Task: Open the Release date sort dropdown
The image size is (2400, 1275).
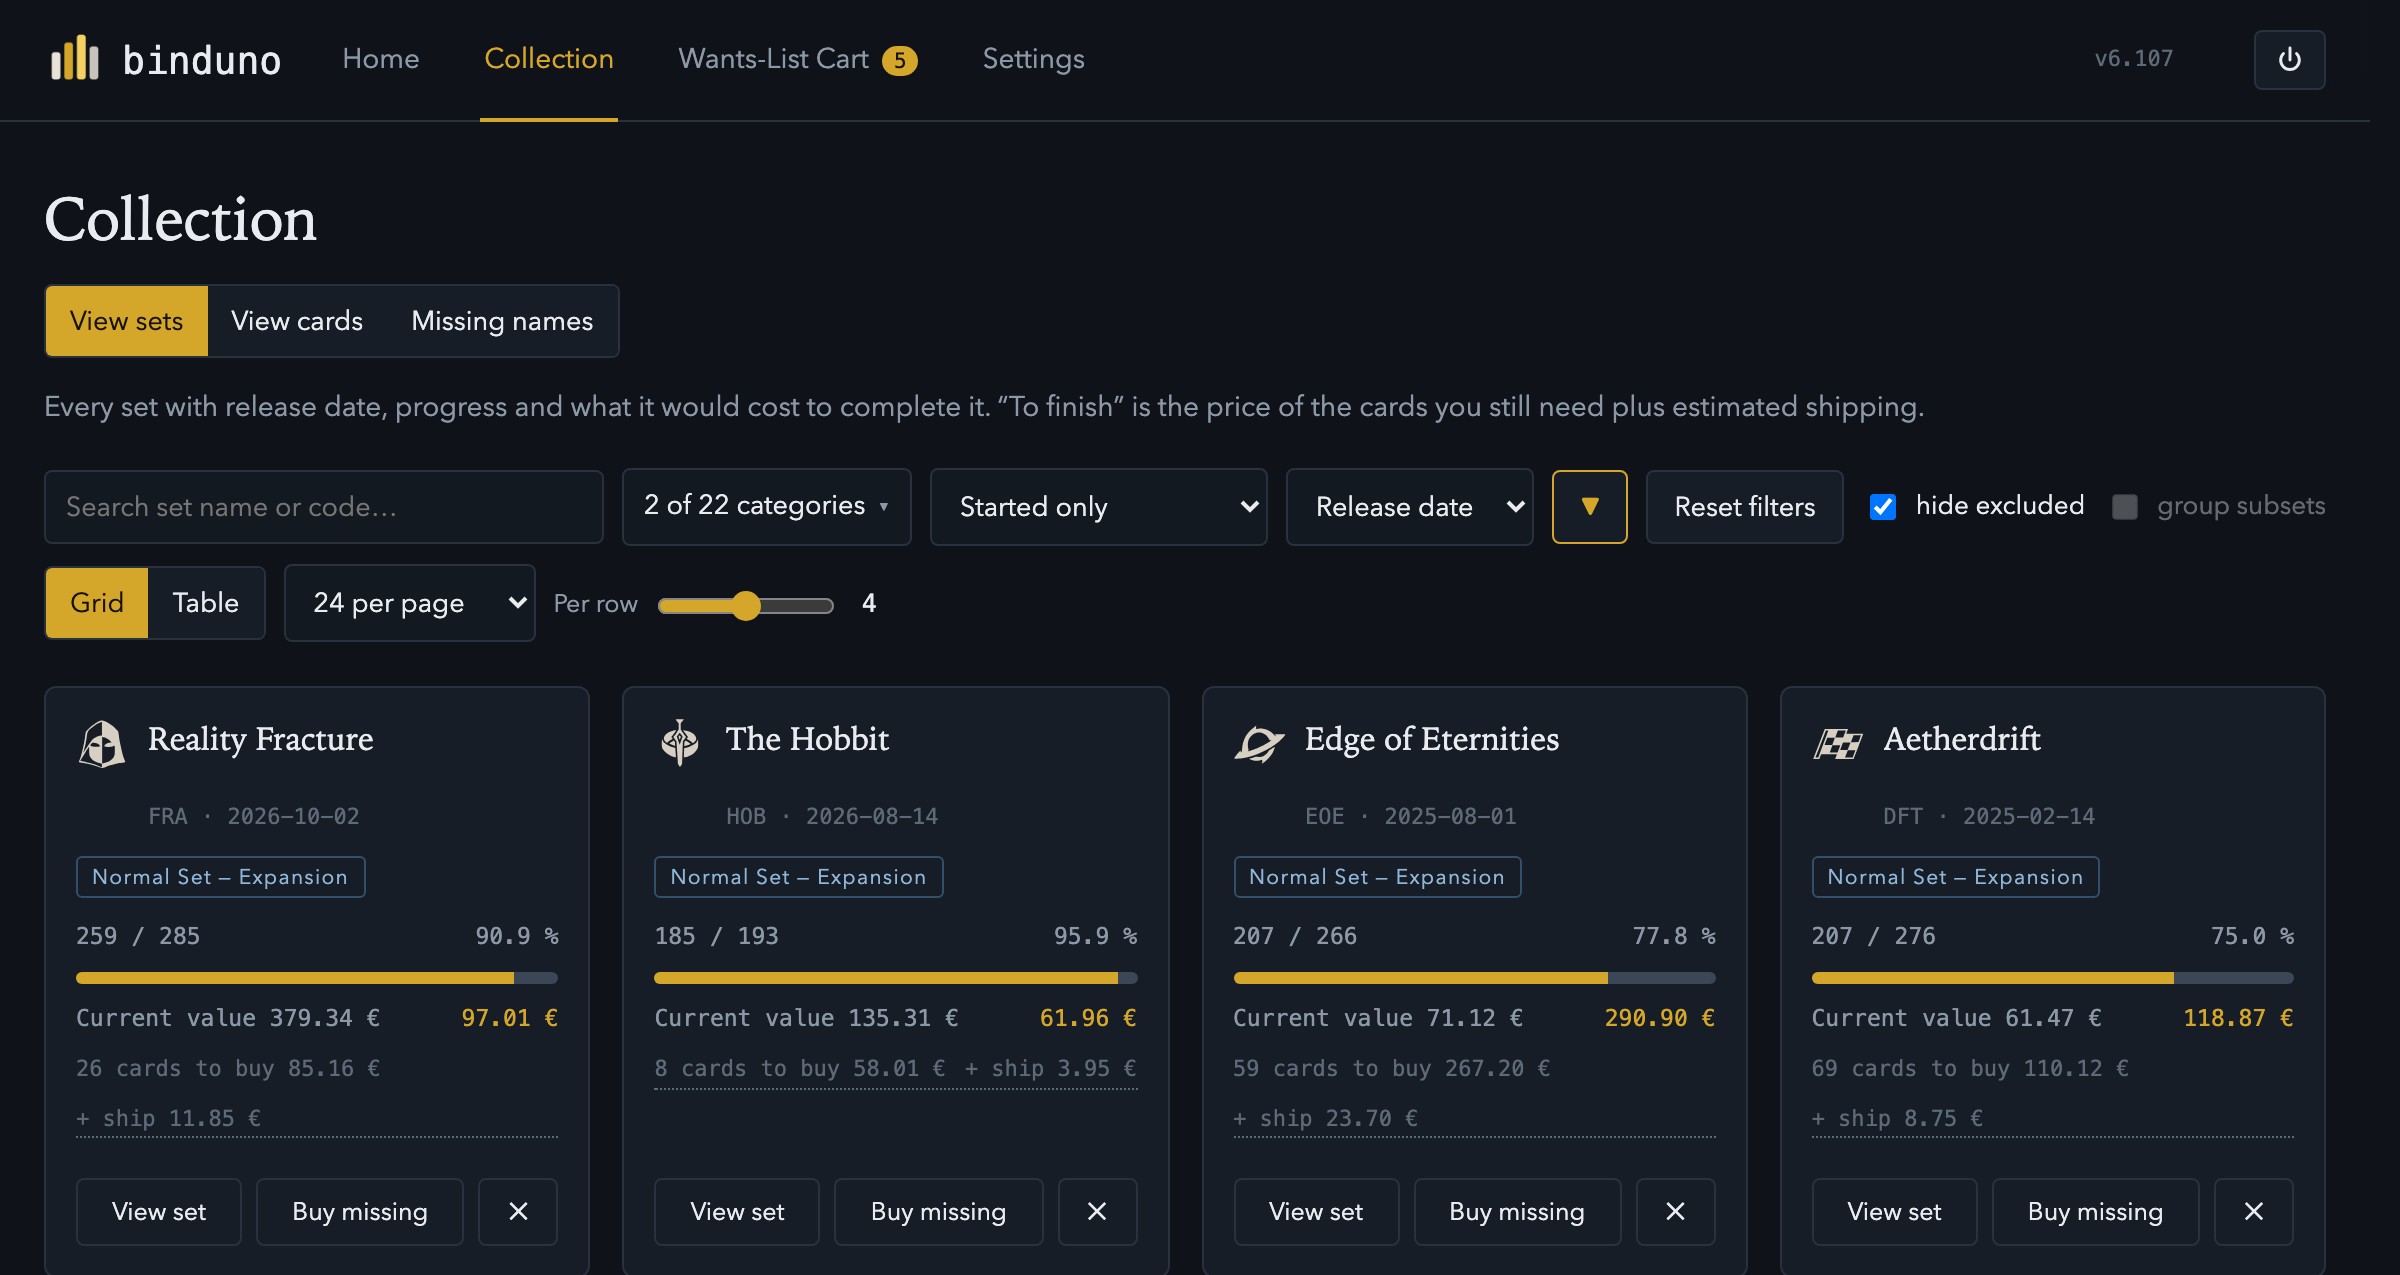Action: [x=1409, y=507]
